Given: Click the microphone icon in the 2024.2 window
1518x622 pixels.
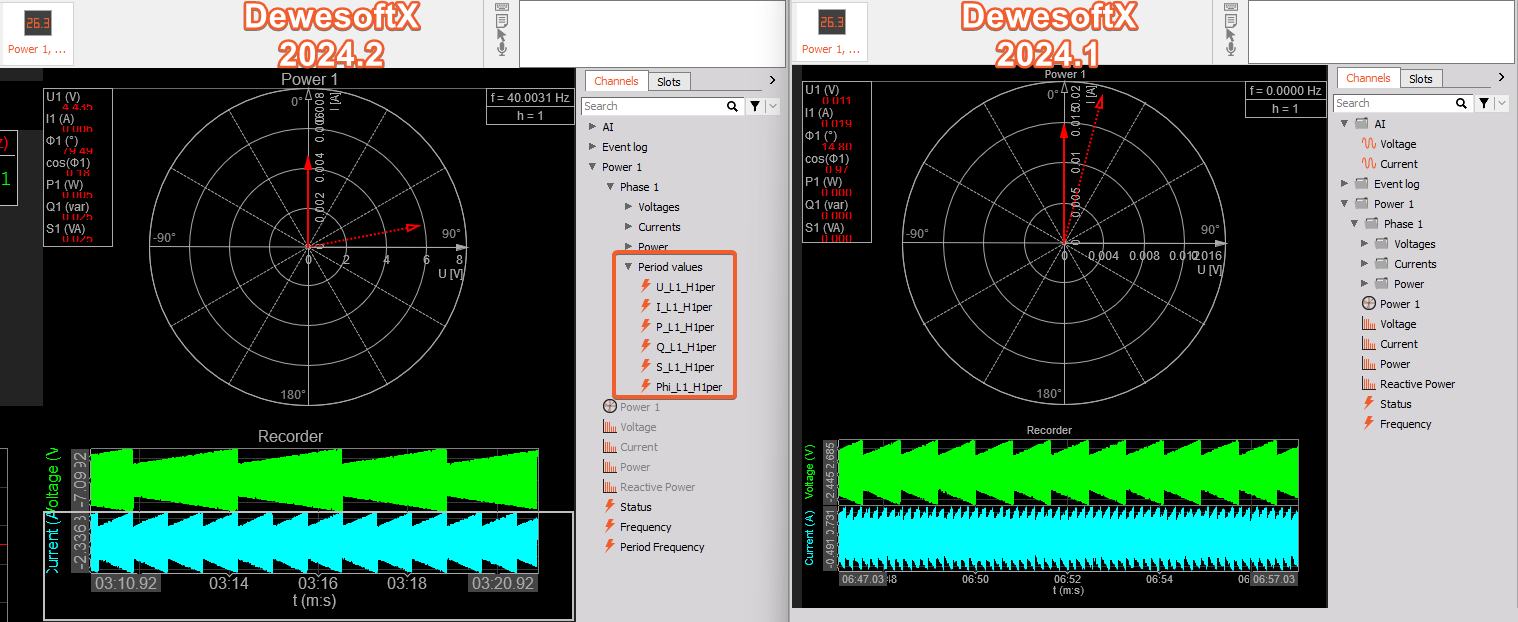Looking at the screenshot, I should pos(502,48).
